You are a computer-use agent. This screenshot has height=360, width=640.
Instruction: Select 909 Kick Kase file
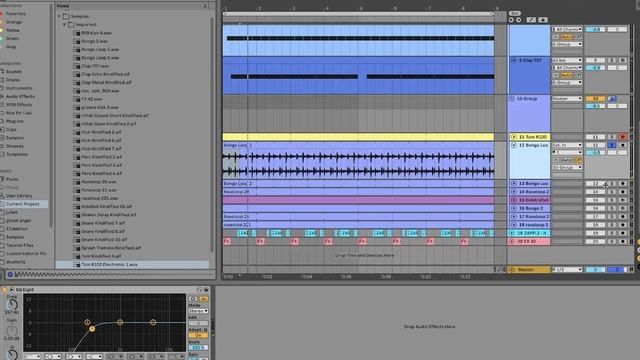tap(96, 33)
